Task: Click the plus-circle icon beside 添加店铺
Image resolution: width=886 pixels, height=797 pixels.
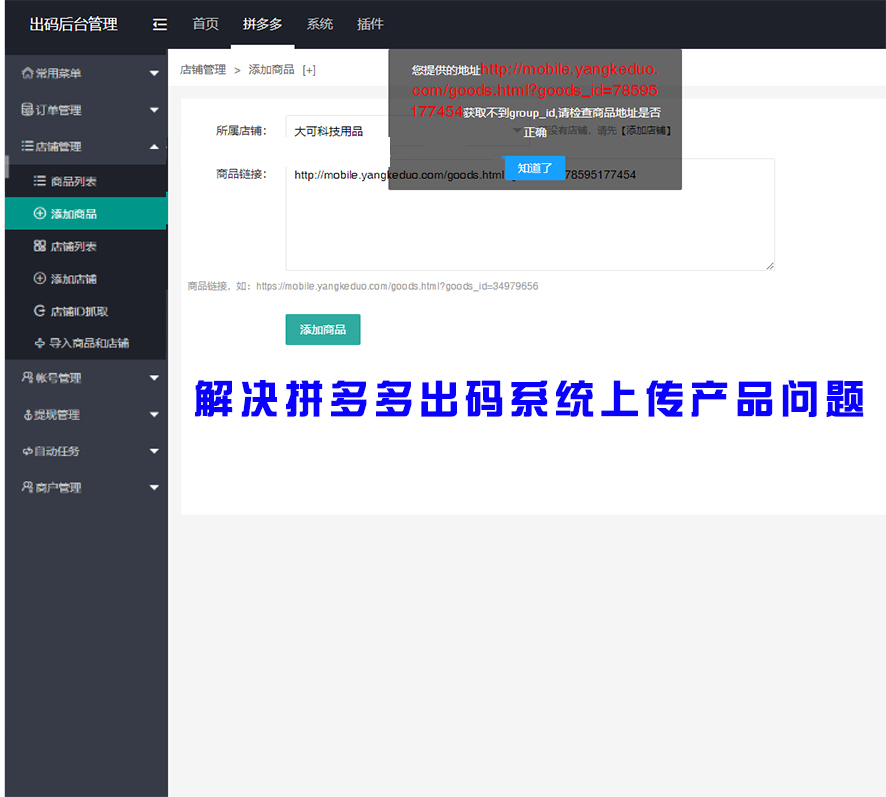Action: click(40, 278)
